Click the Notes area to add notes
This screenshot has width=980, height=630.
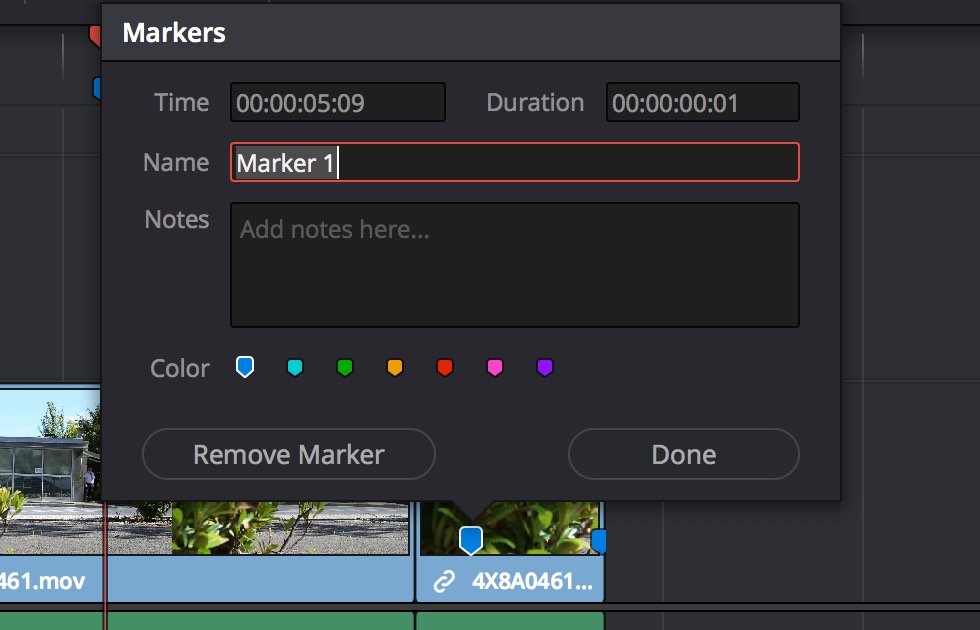point(514,264)
